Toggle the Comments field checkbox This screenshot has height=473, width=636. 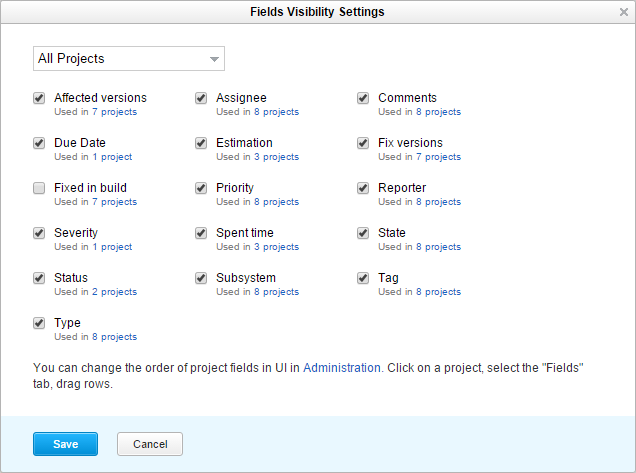[363, 98]
